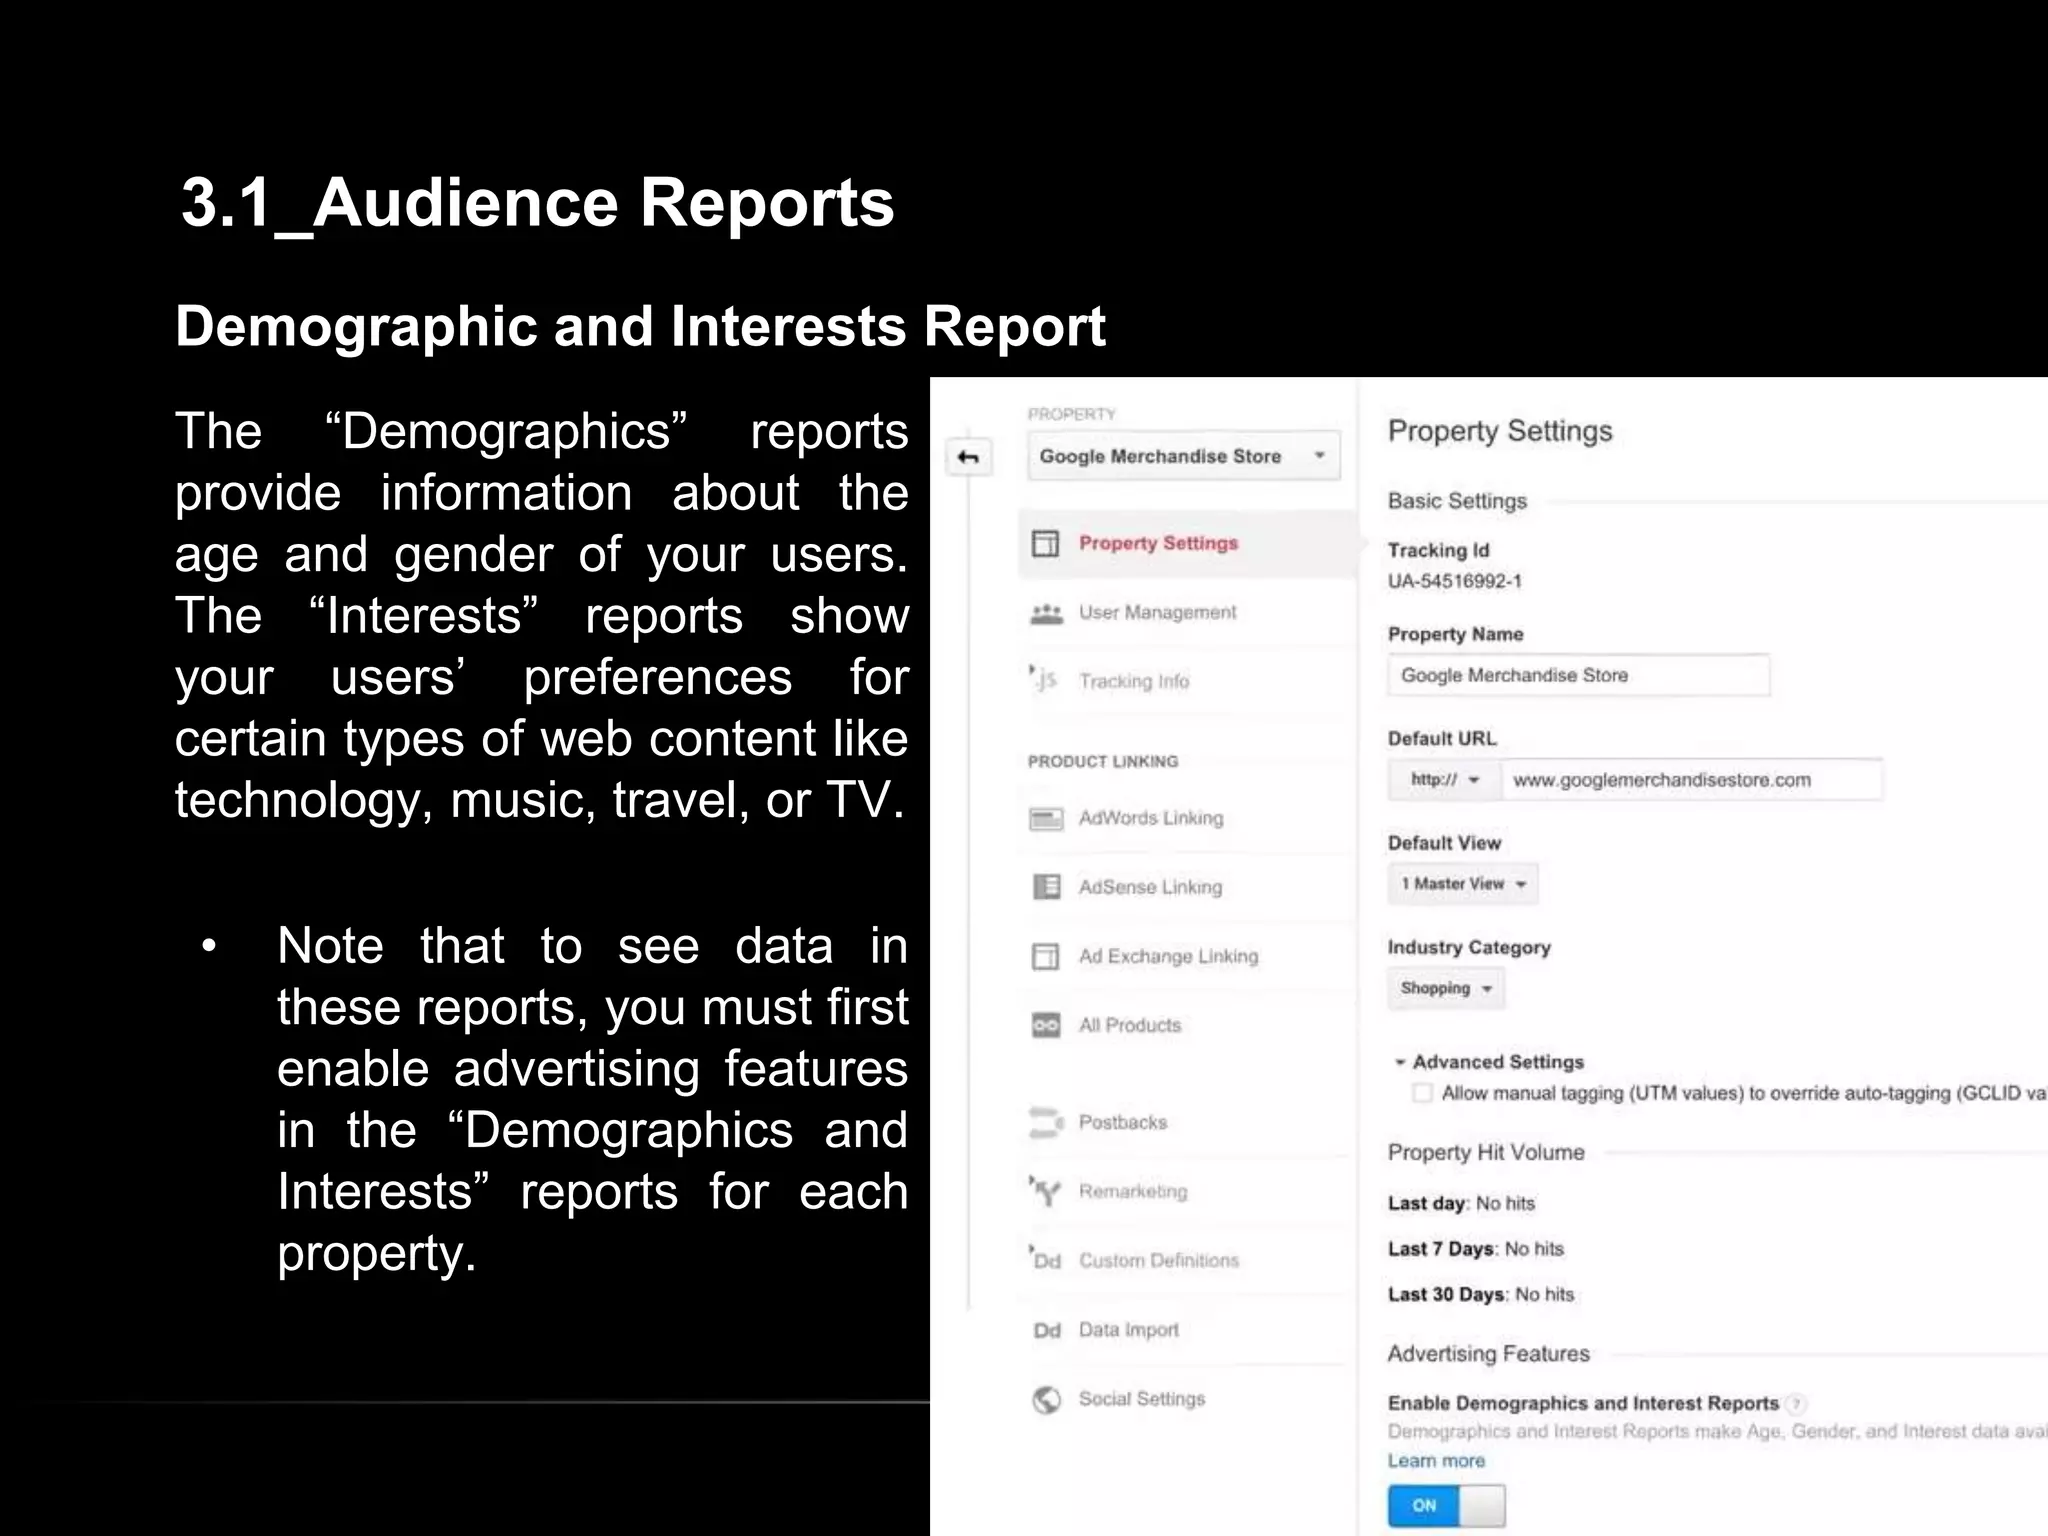
Task: Select Tracking Info menu item
Action: click(1186, 681)
